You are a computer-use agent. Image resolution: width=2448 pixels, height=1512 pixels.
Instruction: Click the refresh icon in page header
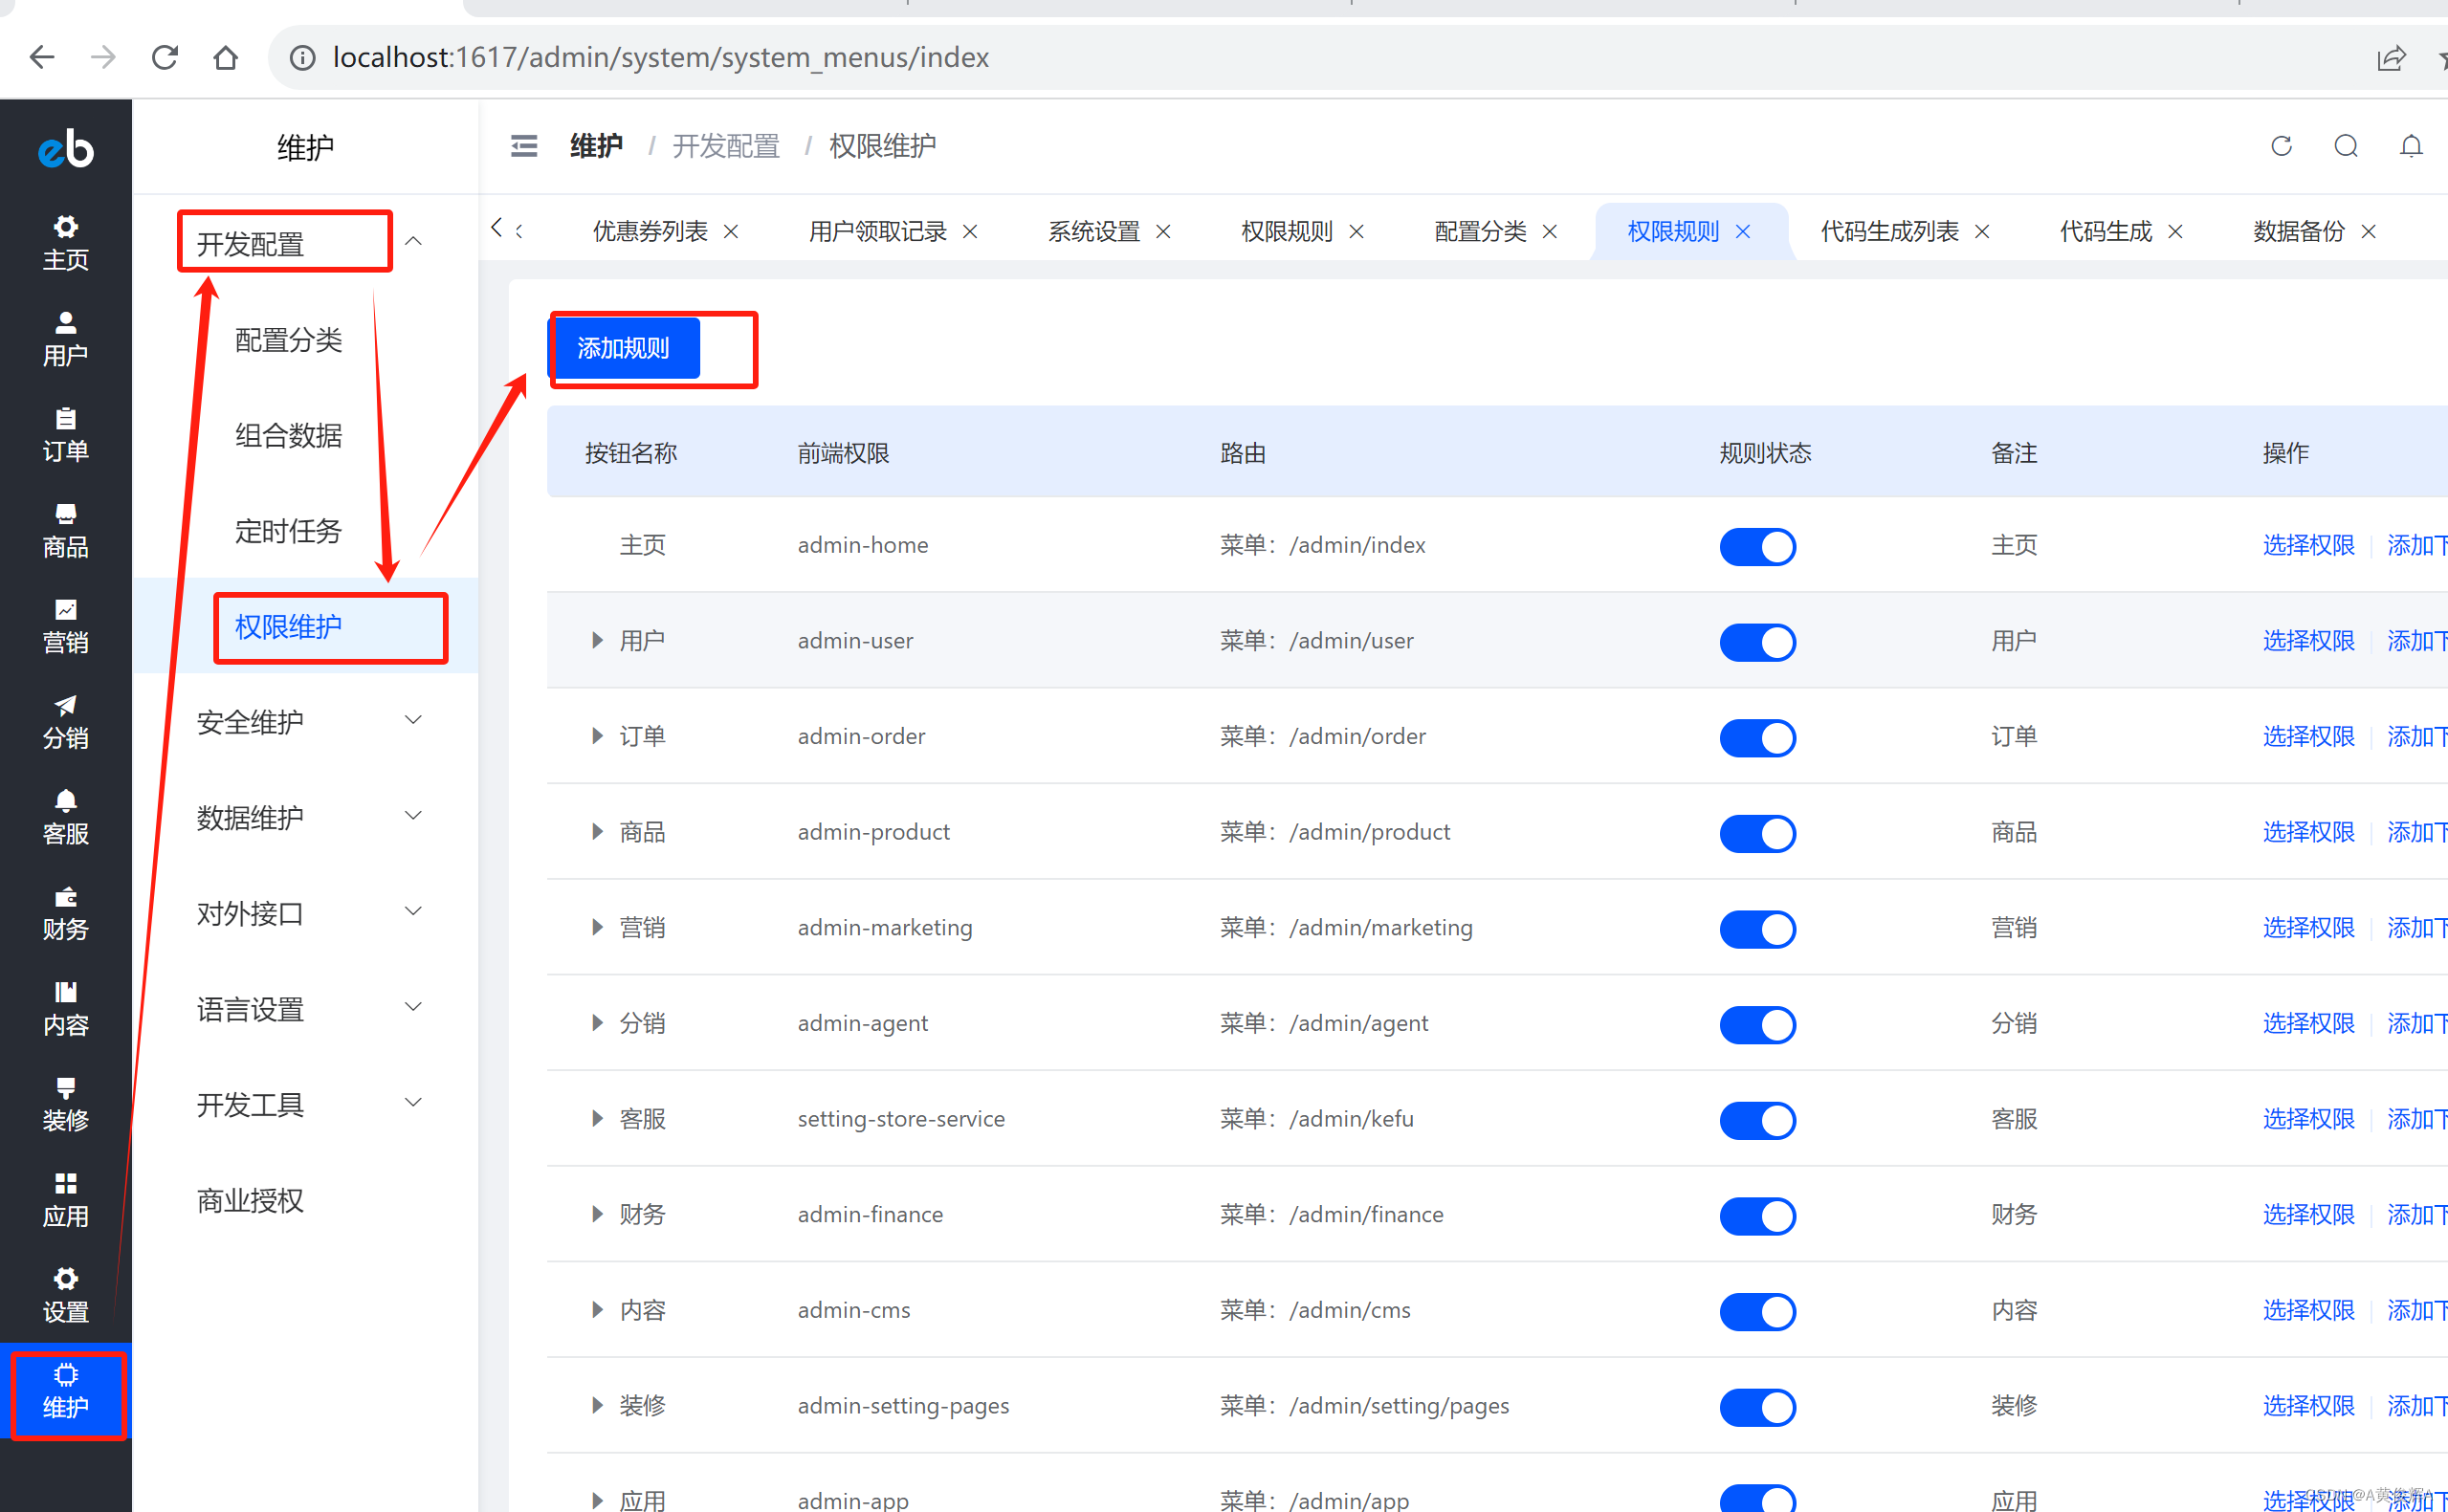2280,146
